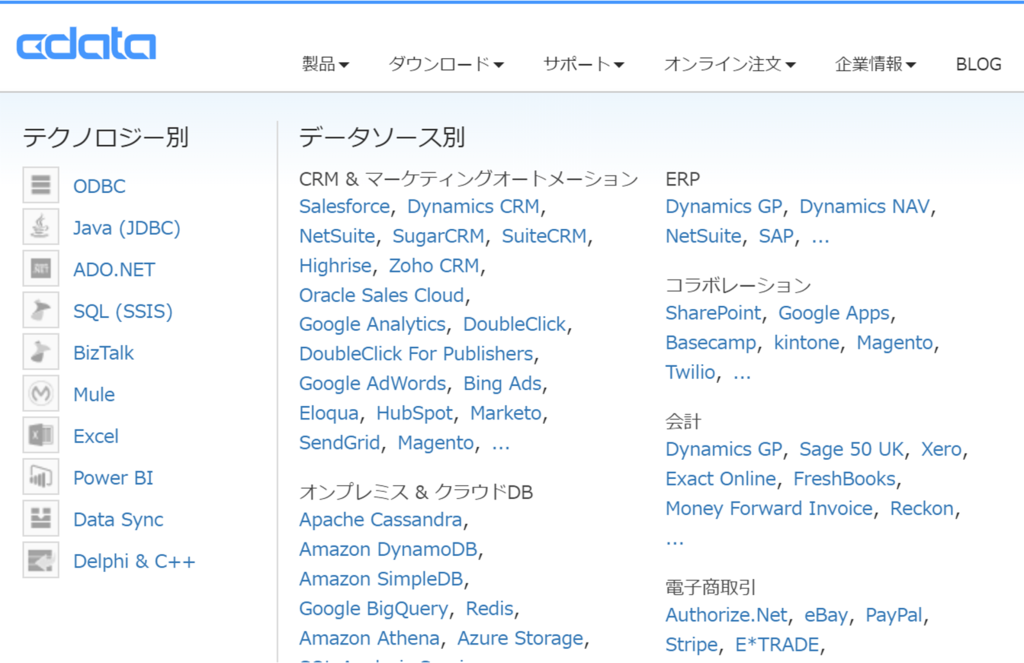Open the DoubleClick For Publishers link
Viewport: 1024px width, 663px height.
click(x=417, y=354)
